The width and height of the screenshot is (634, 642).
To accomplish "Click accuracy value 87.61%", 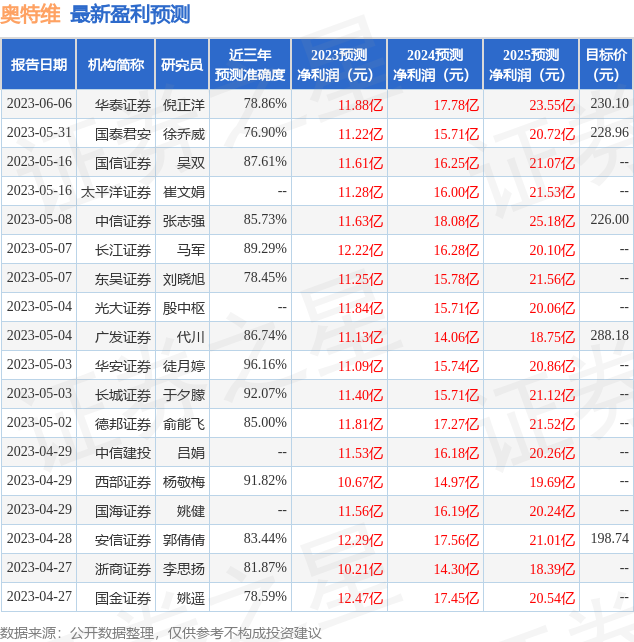I will (x=265, y=162).
